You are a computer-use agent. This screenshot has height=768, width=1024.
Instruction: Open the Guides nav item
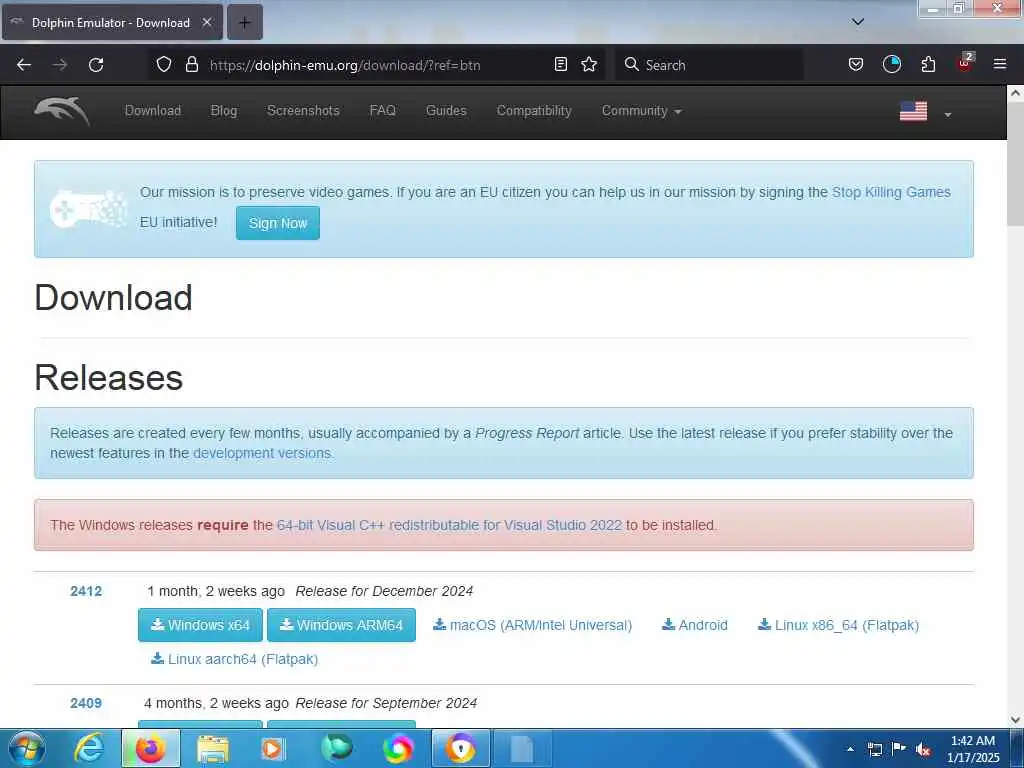point(446,111)
